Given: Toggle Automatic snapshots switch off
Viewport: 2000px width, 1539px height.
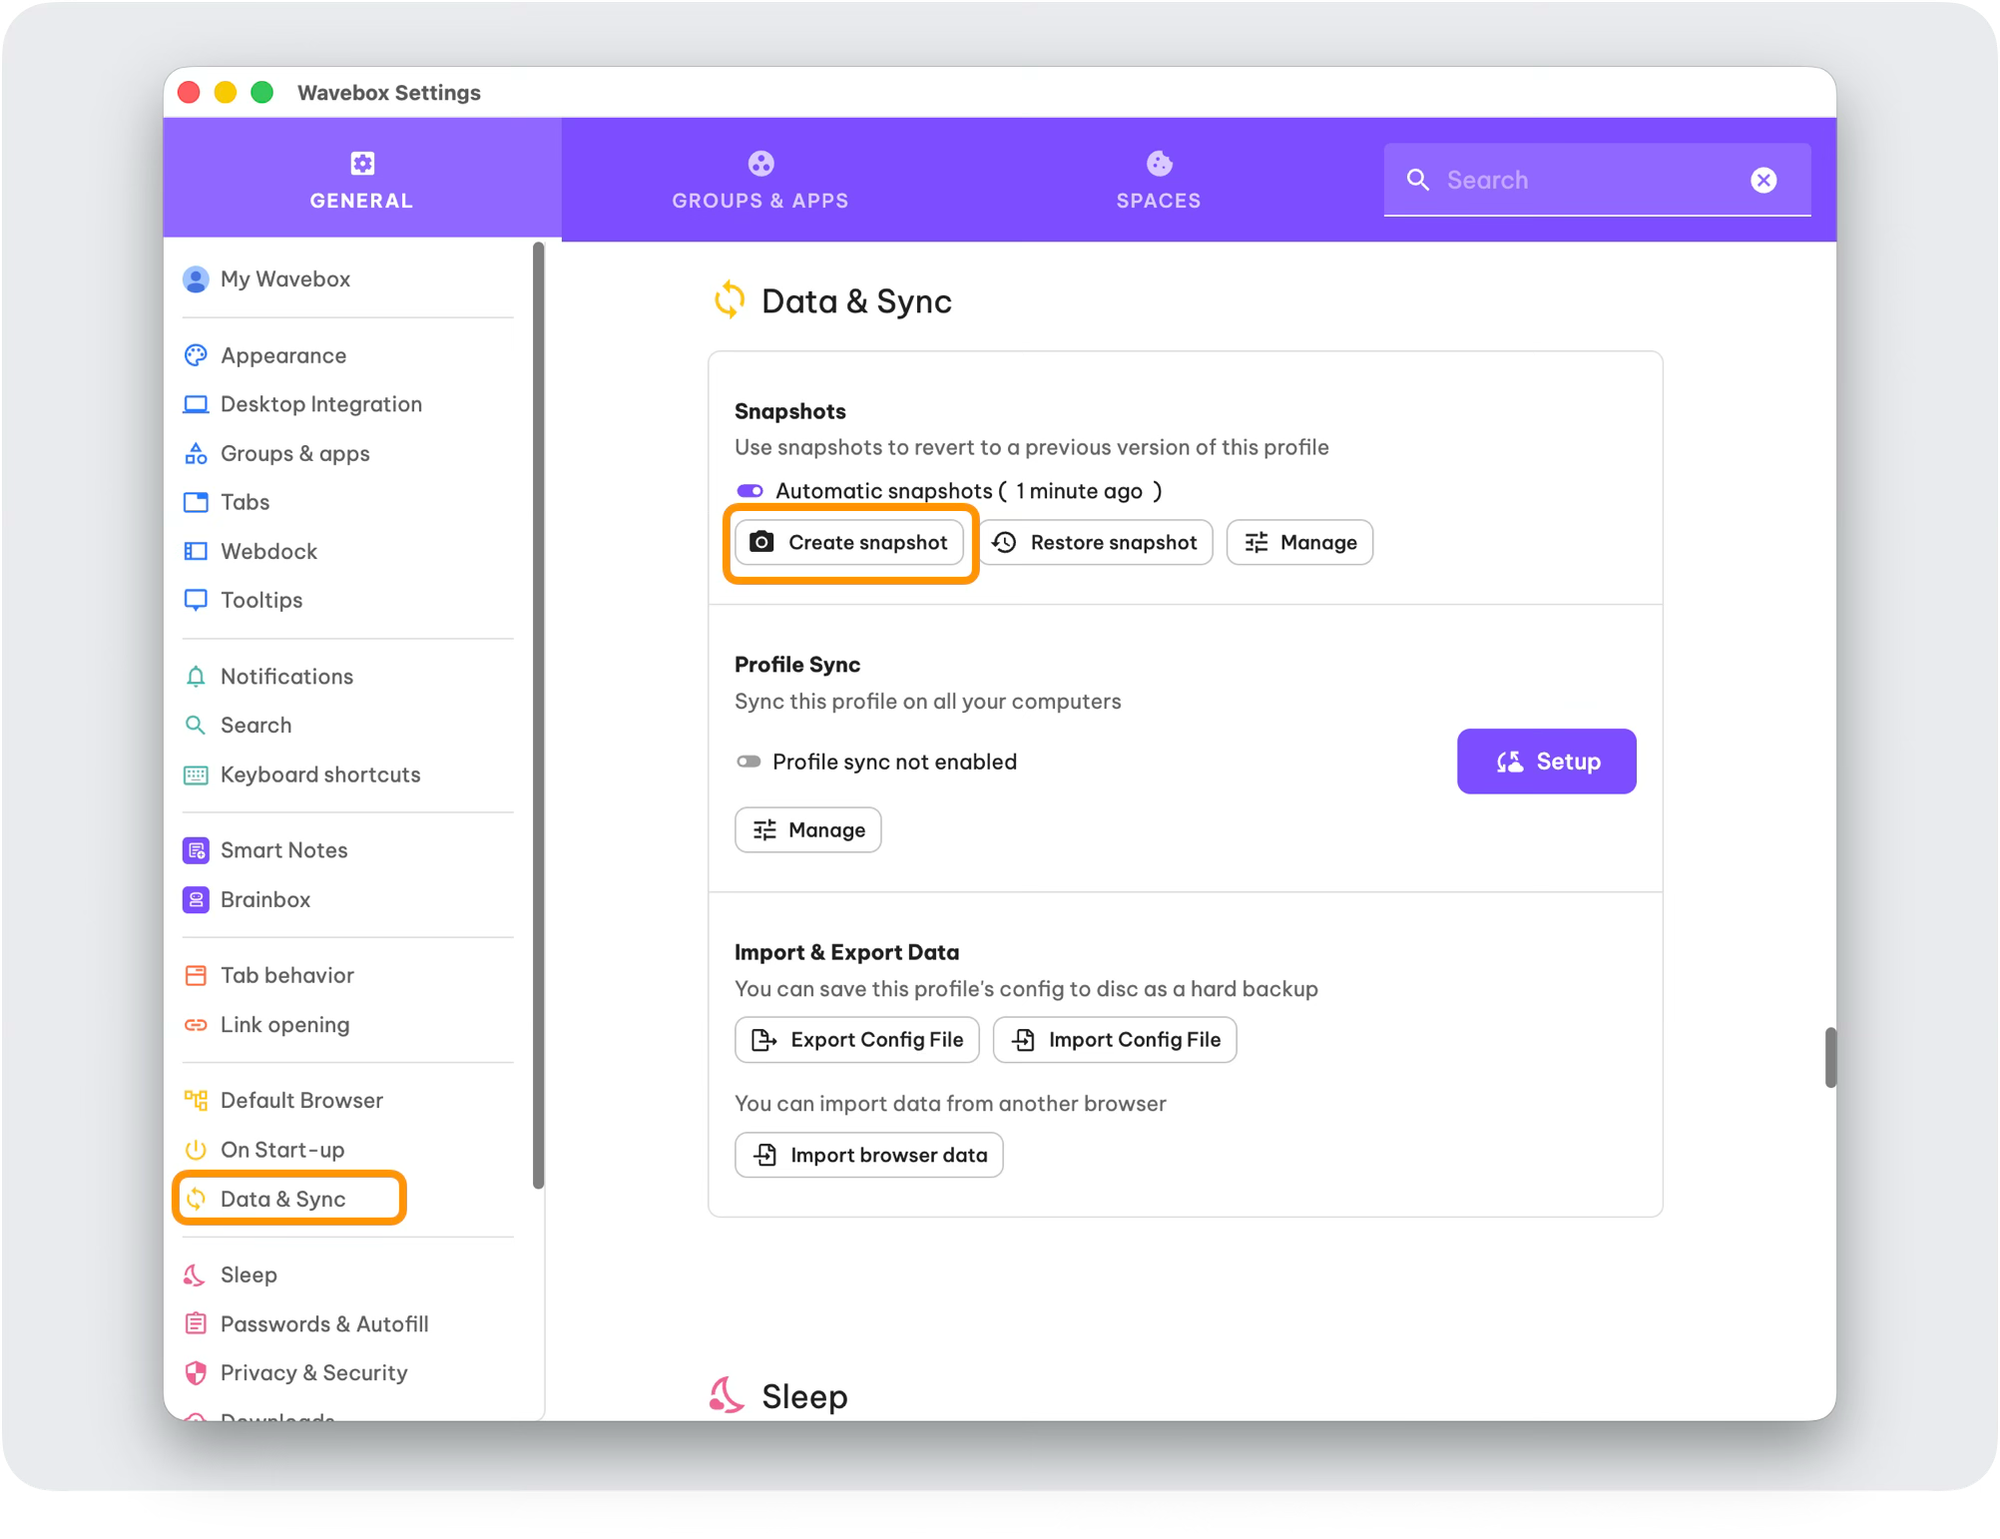Looking at the screenshot, I should (x=750, y=491).
